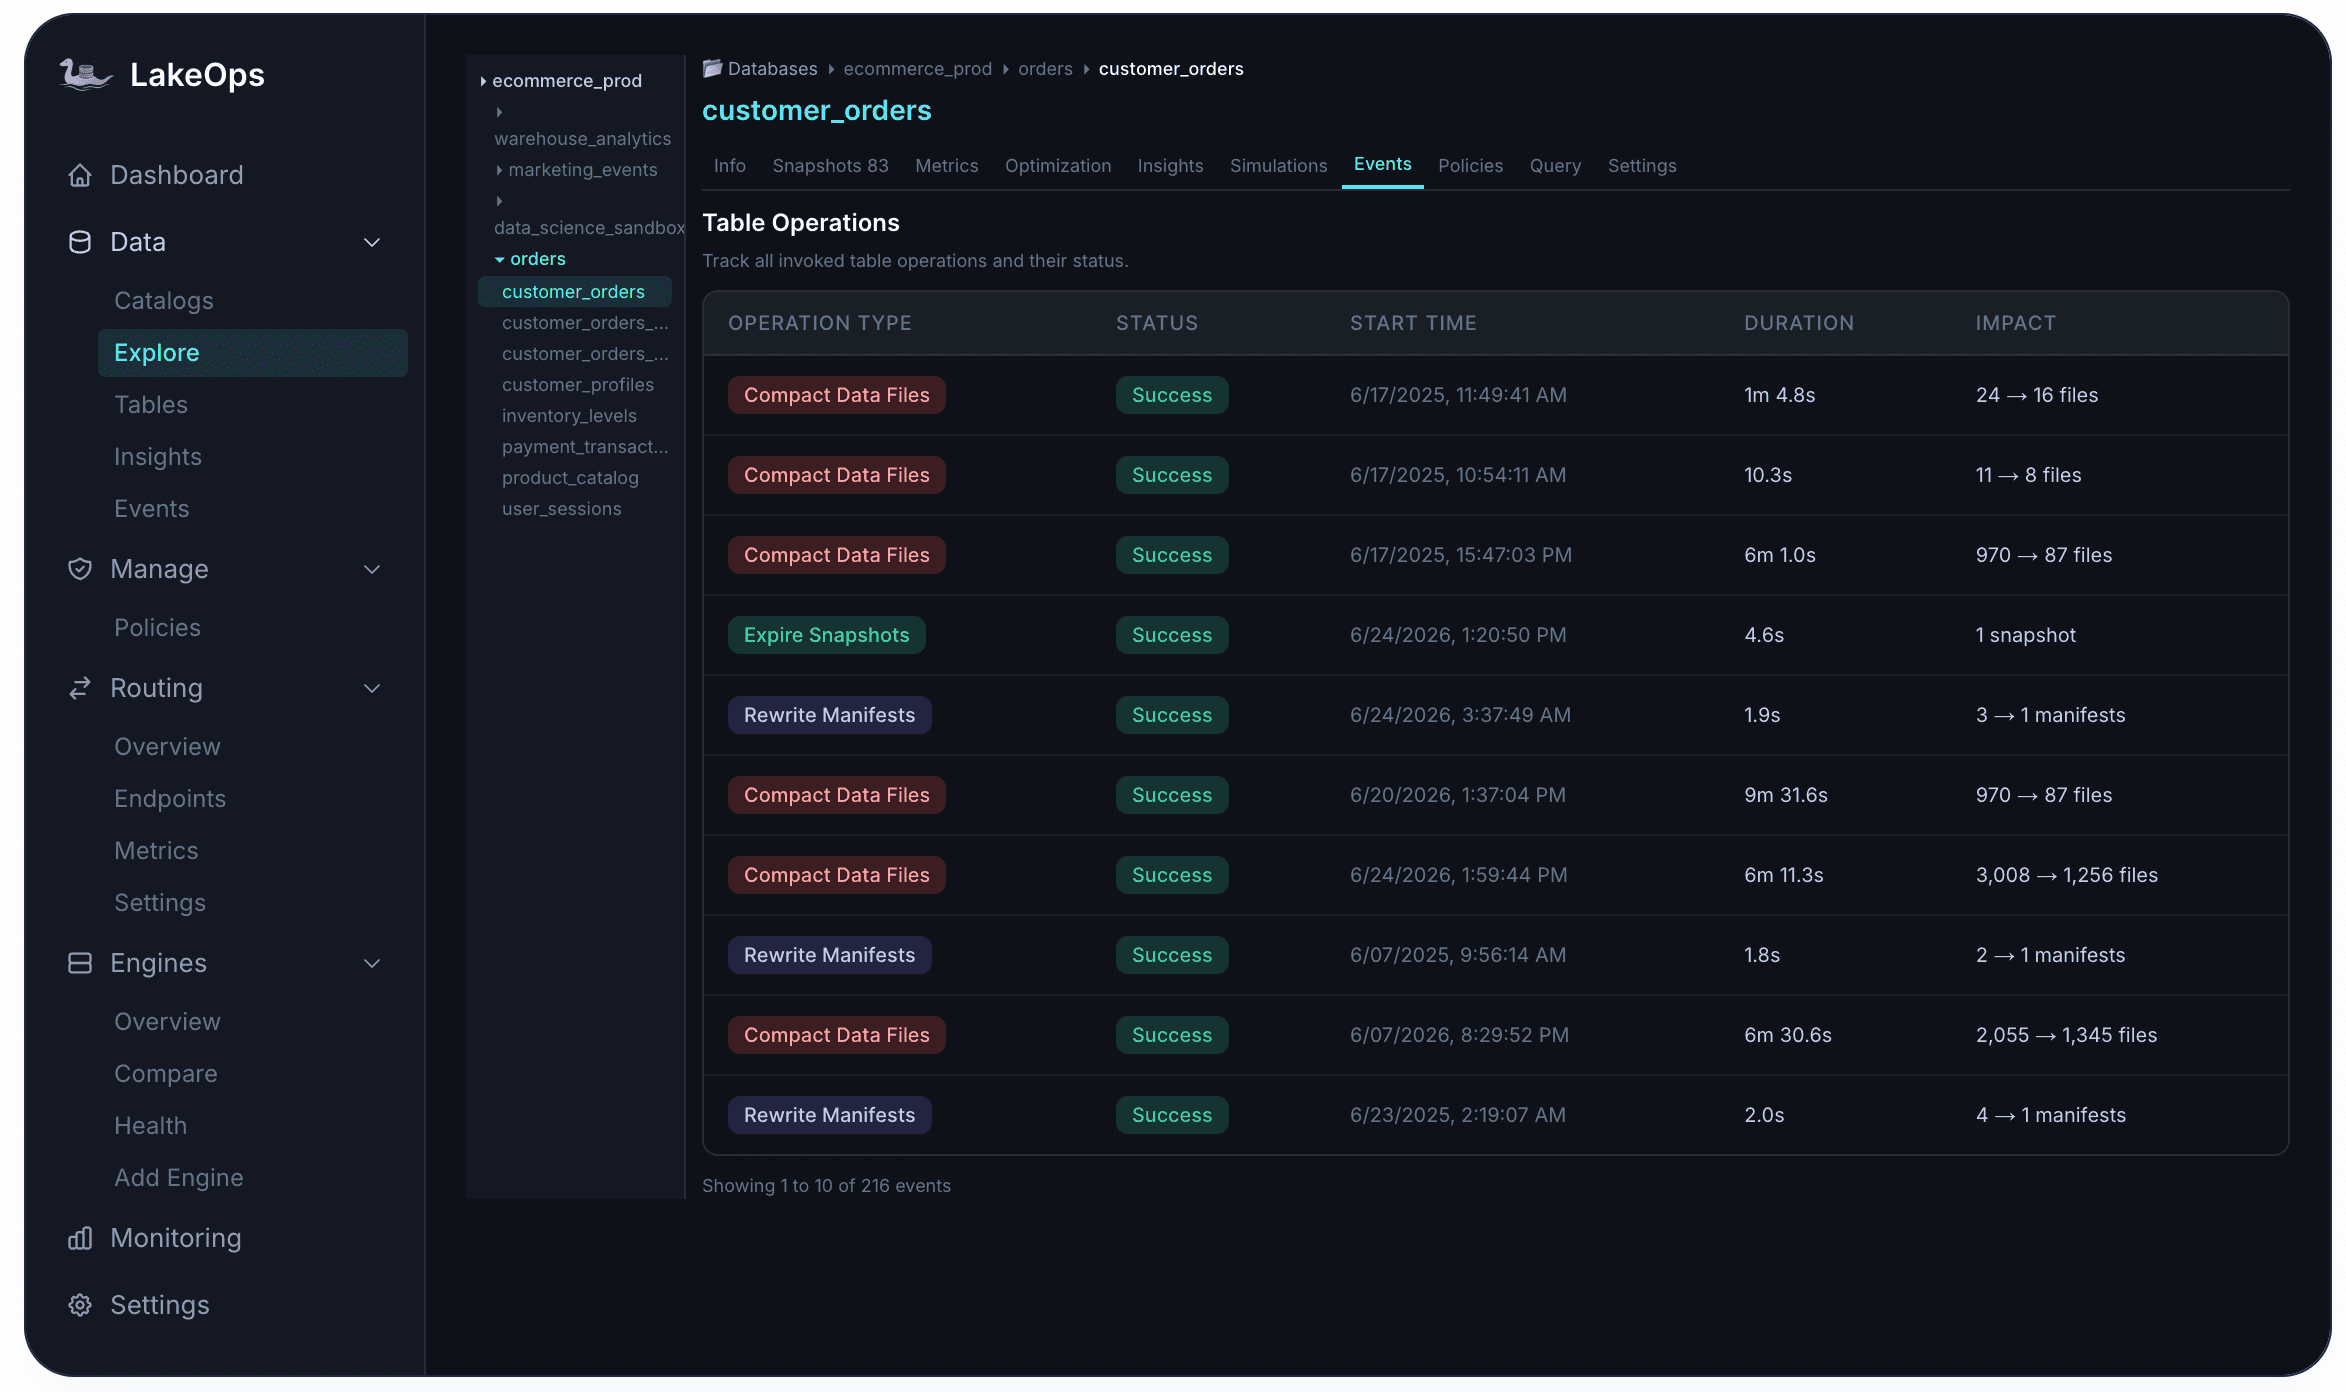Open Health under Engines
This screenshot has width=2346, height=1392.
click(151, 1126)
